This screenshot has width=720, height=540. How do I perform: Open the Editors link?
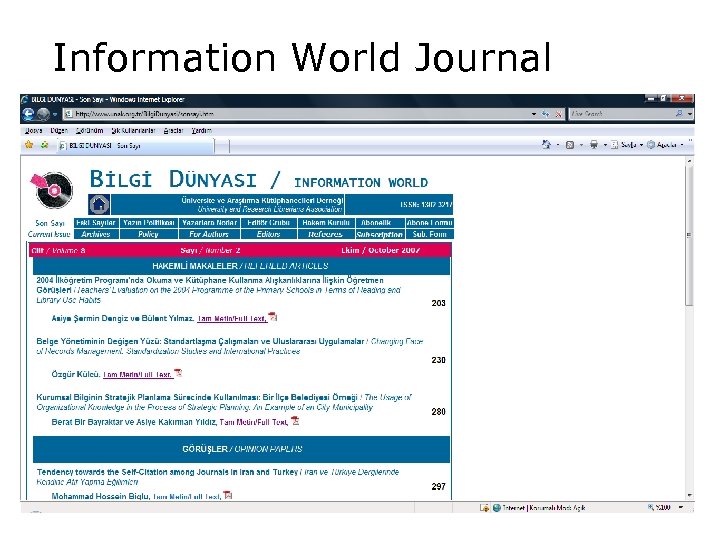coord(268,234)
